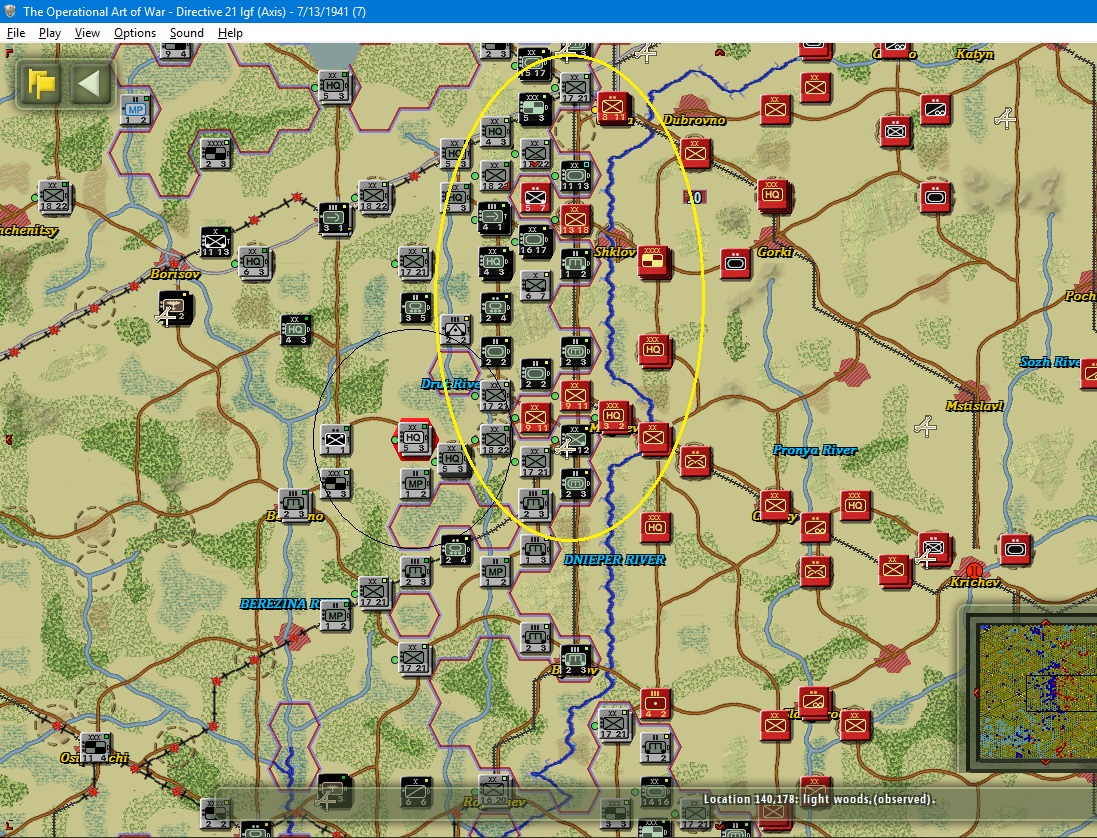Viewport: 1097px width, 838px height.
Task: Click the Borisov city label
Action: pyautogui.click(x=175, y=274)
